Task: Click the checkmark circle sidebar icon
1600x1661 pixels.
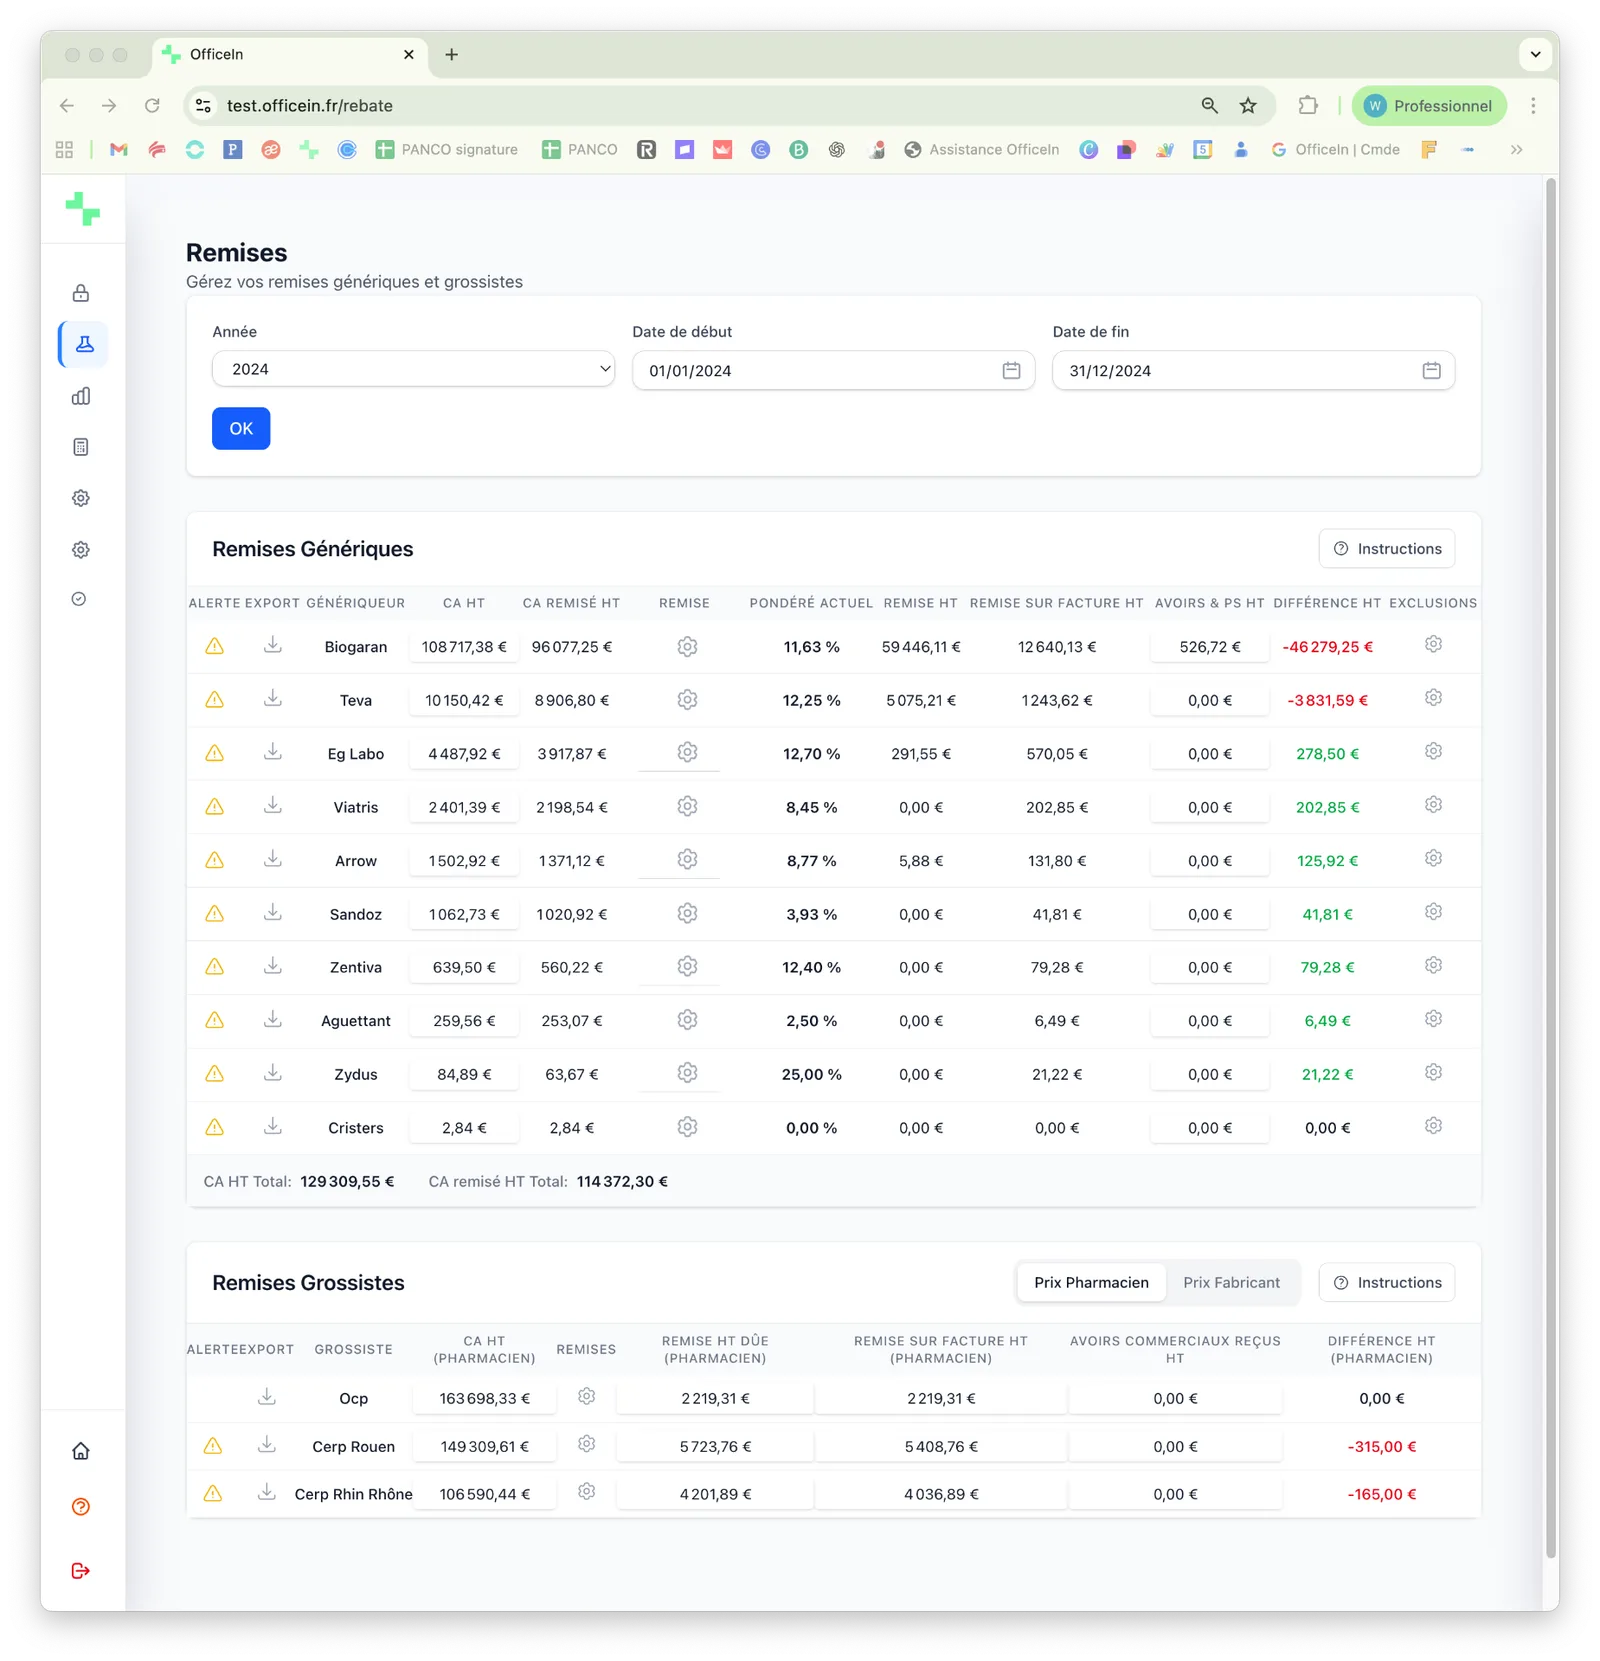Action: 79,599
